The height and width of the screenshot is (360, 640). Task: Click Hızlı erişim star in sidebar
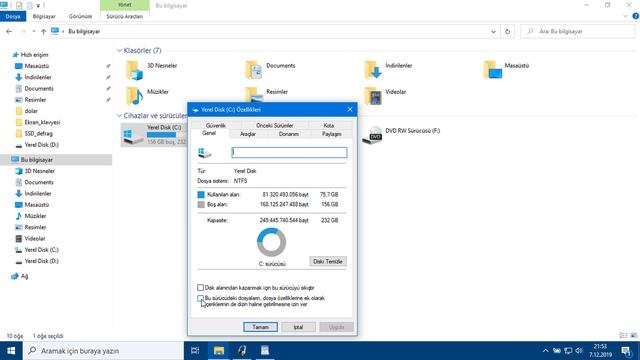tap(16, 55)
